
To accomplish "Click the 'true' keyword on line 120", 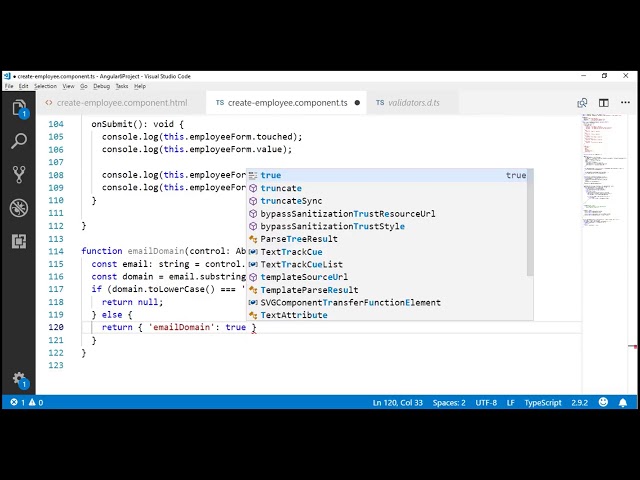I will pos(236,327).
